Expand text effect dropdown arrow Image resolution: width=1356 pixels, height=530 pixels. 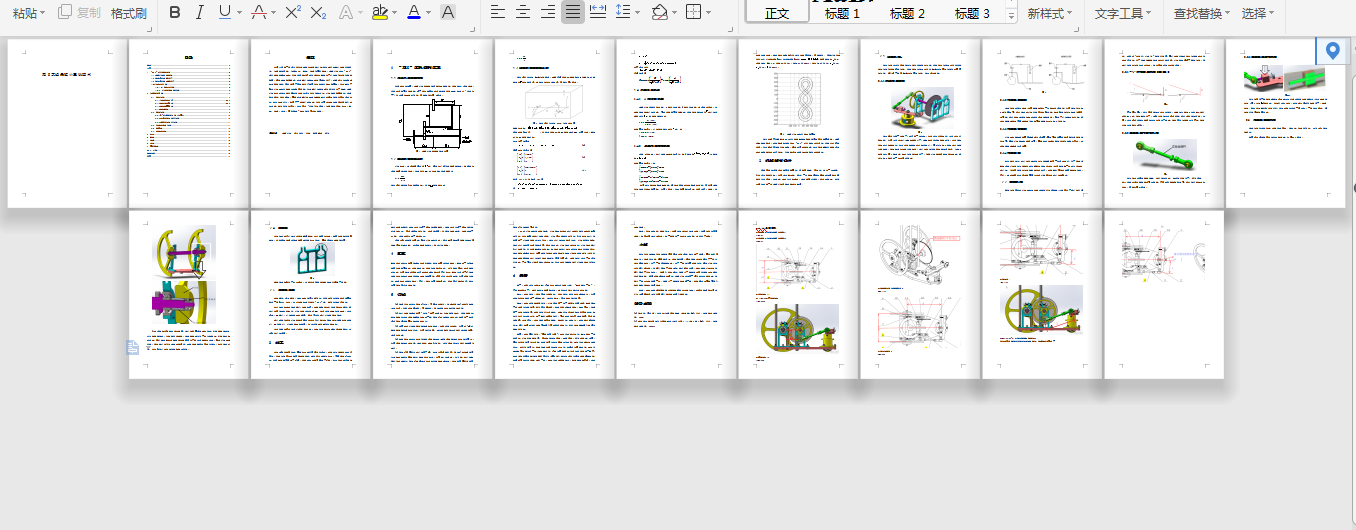tap(360, 13)
